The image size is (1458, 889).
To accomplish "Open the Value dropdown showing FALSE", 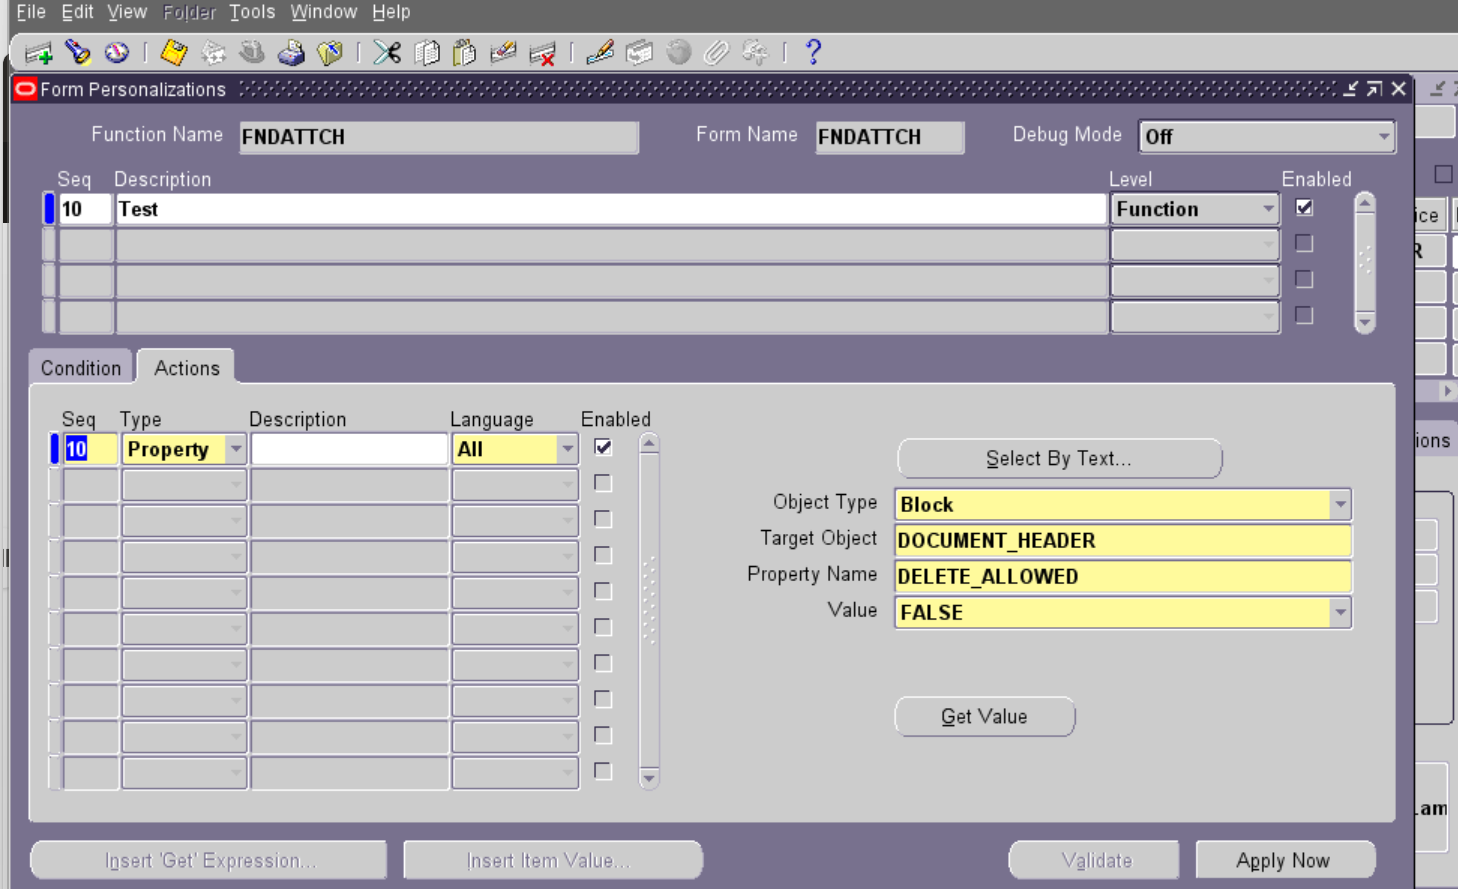I will [x=1340, y=612].
